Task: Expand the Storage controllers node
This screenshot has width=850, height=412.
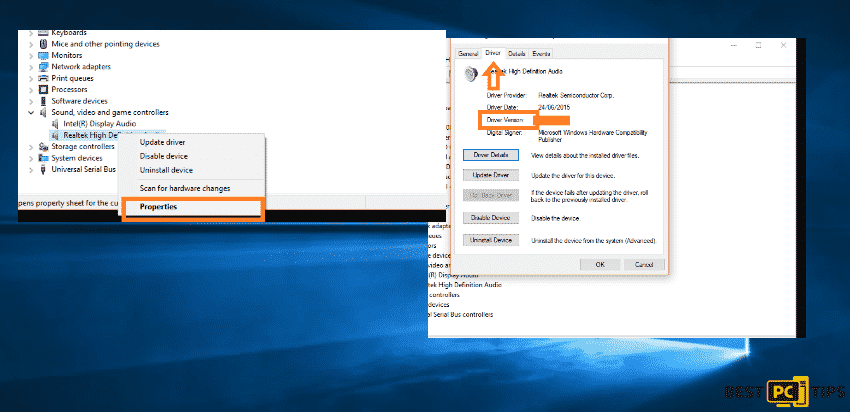Action: tap(30, 146)
